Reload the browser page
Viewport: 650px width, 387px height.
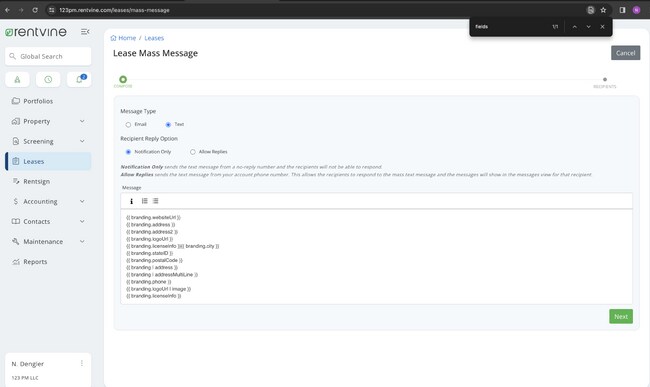[35, 10]
